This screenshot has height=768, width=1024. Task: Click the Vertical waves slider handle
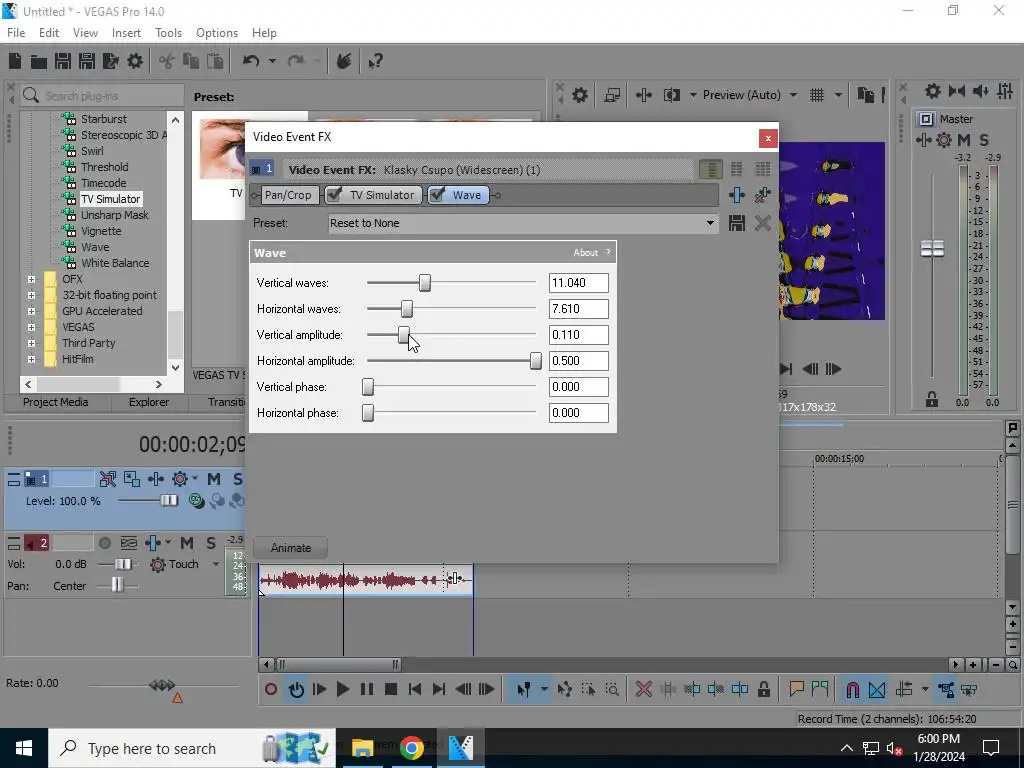(x=425, y=283)
